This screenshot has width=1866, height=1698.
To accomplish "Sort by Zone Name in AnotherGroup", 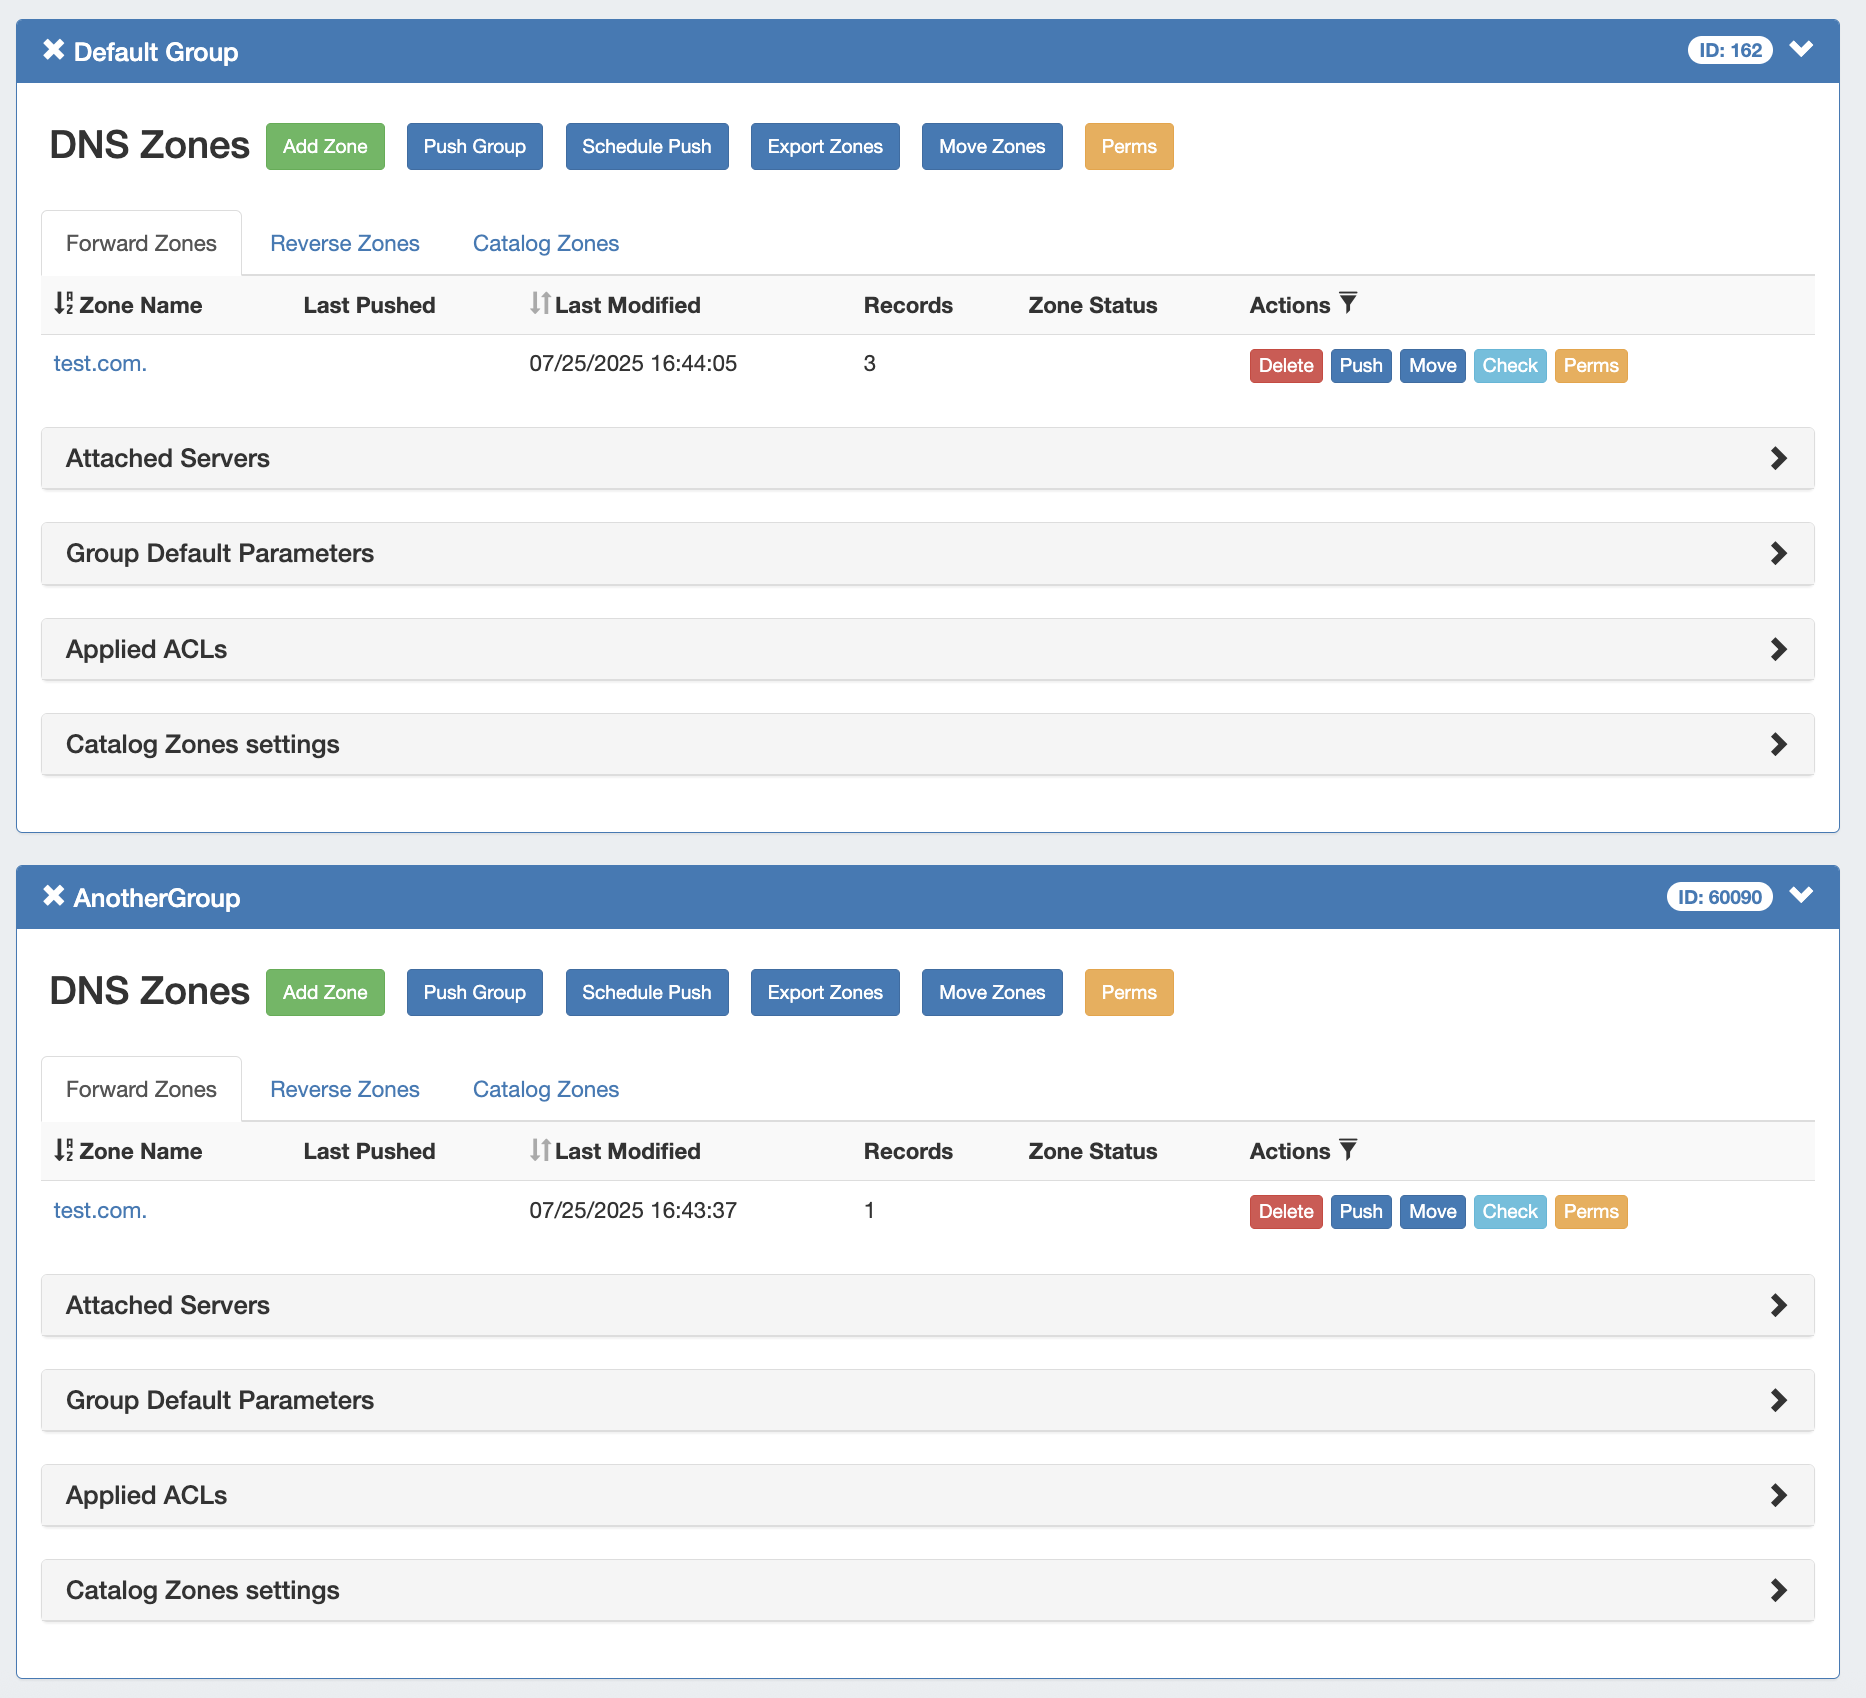I will tap(64, 1151).
